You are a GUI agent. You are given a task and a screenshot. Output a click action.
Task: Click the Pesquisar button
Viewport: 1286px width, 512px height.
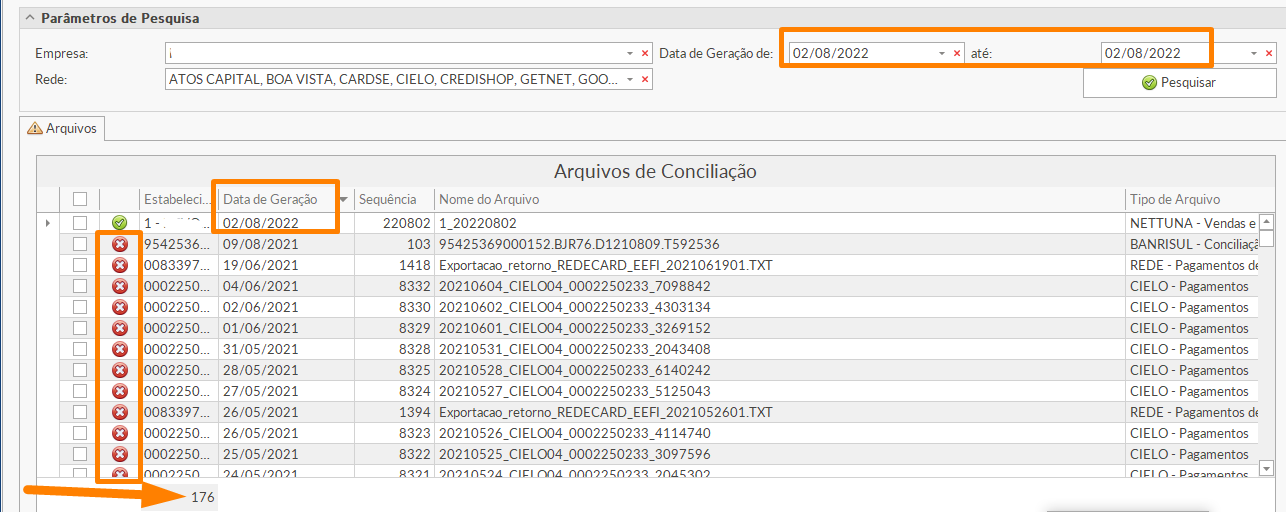pyautogui.click(x=1179, y=82)
